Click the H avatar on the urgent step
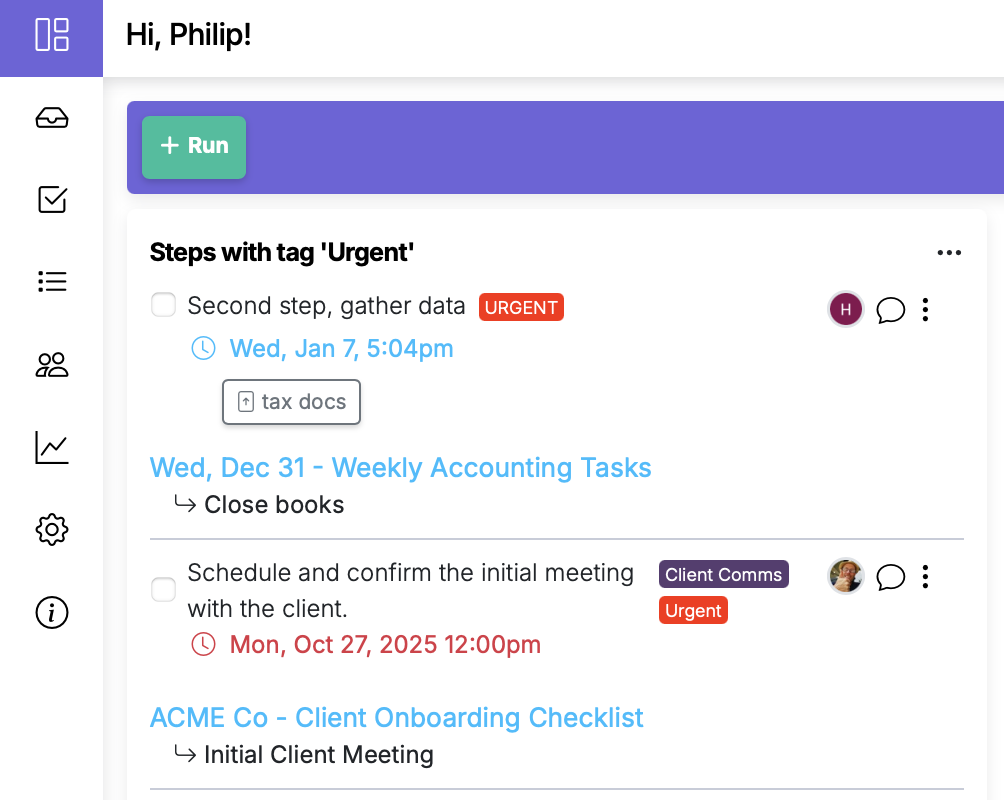 [845, 309]
